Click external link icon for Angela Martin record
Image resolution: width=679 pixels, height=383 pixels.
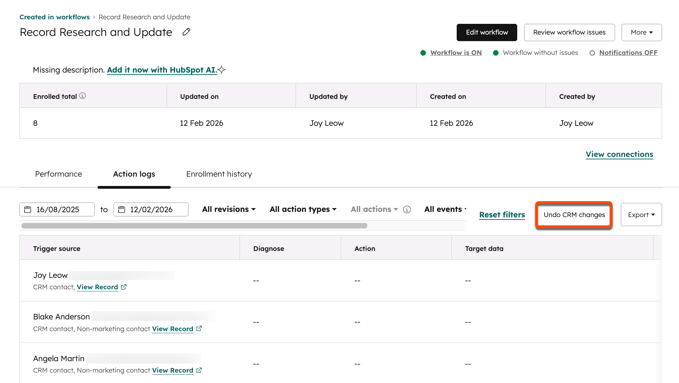click(199, 370)
